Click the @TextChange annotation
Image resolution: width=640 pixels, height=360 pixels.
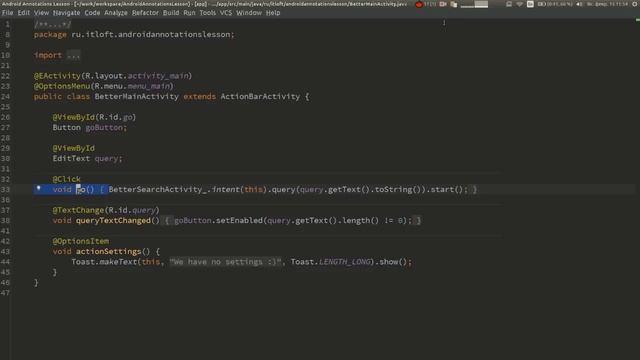pos(78,210)
